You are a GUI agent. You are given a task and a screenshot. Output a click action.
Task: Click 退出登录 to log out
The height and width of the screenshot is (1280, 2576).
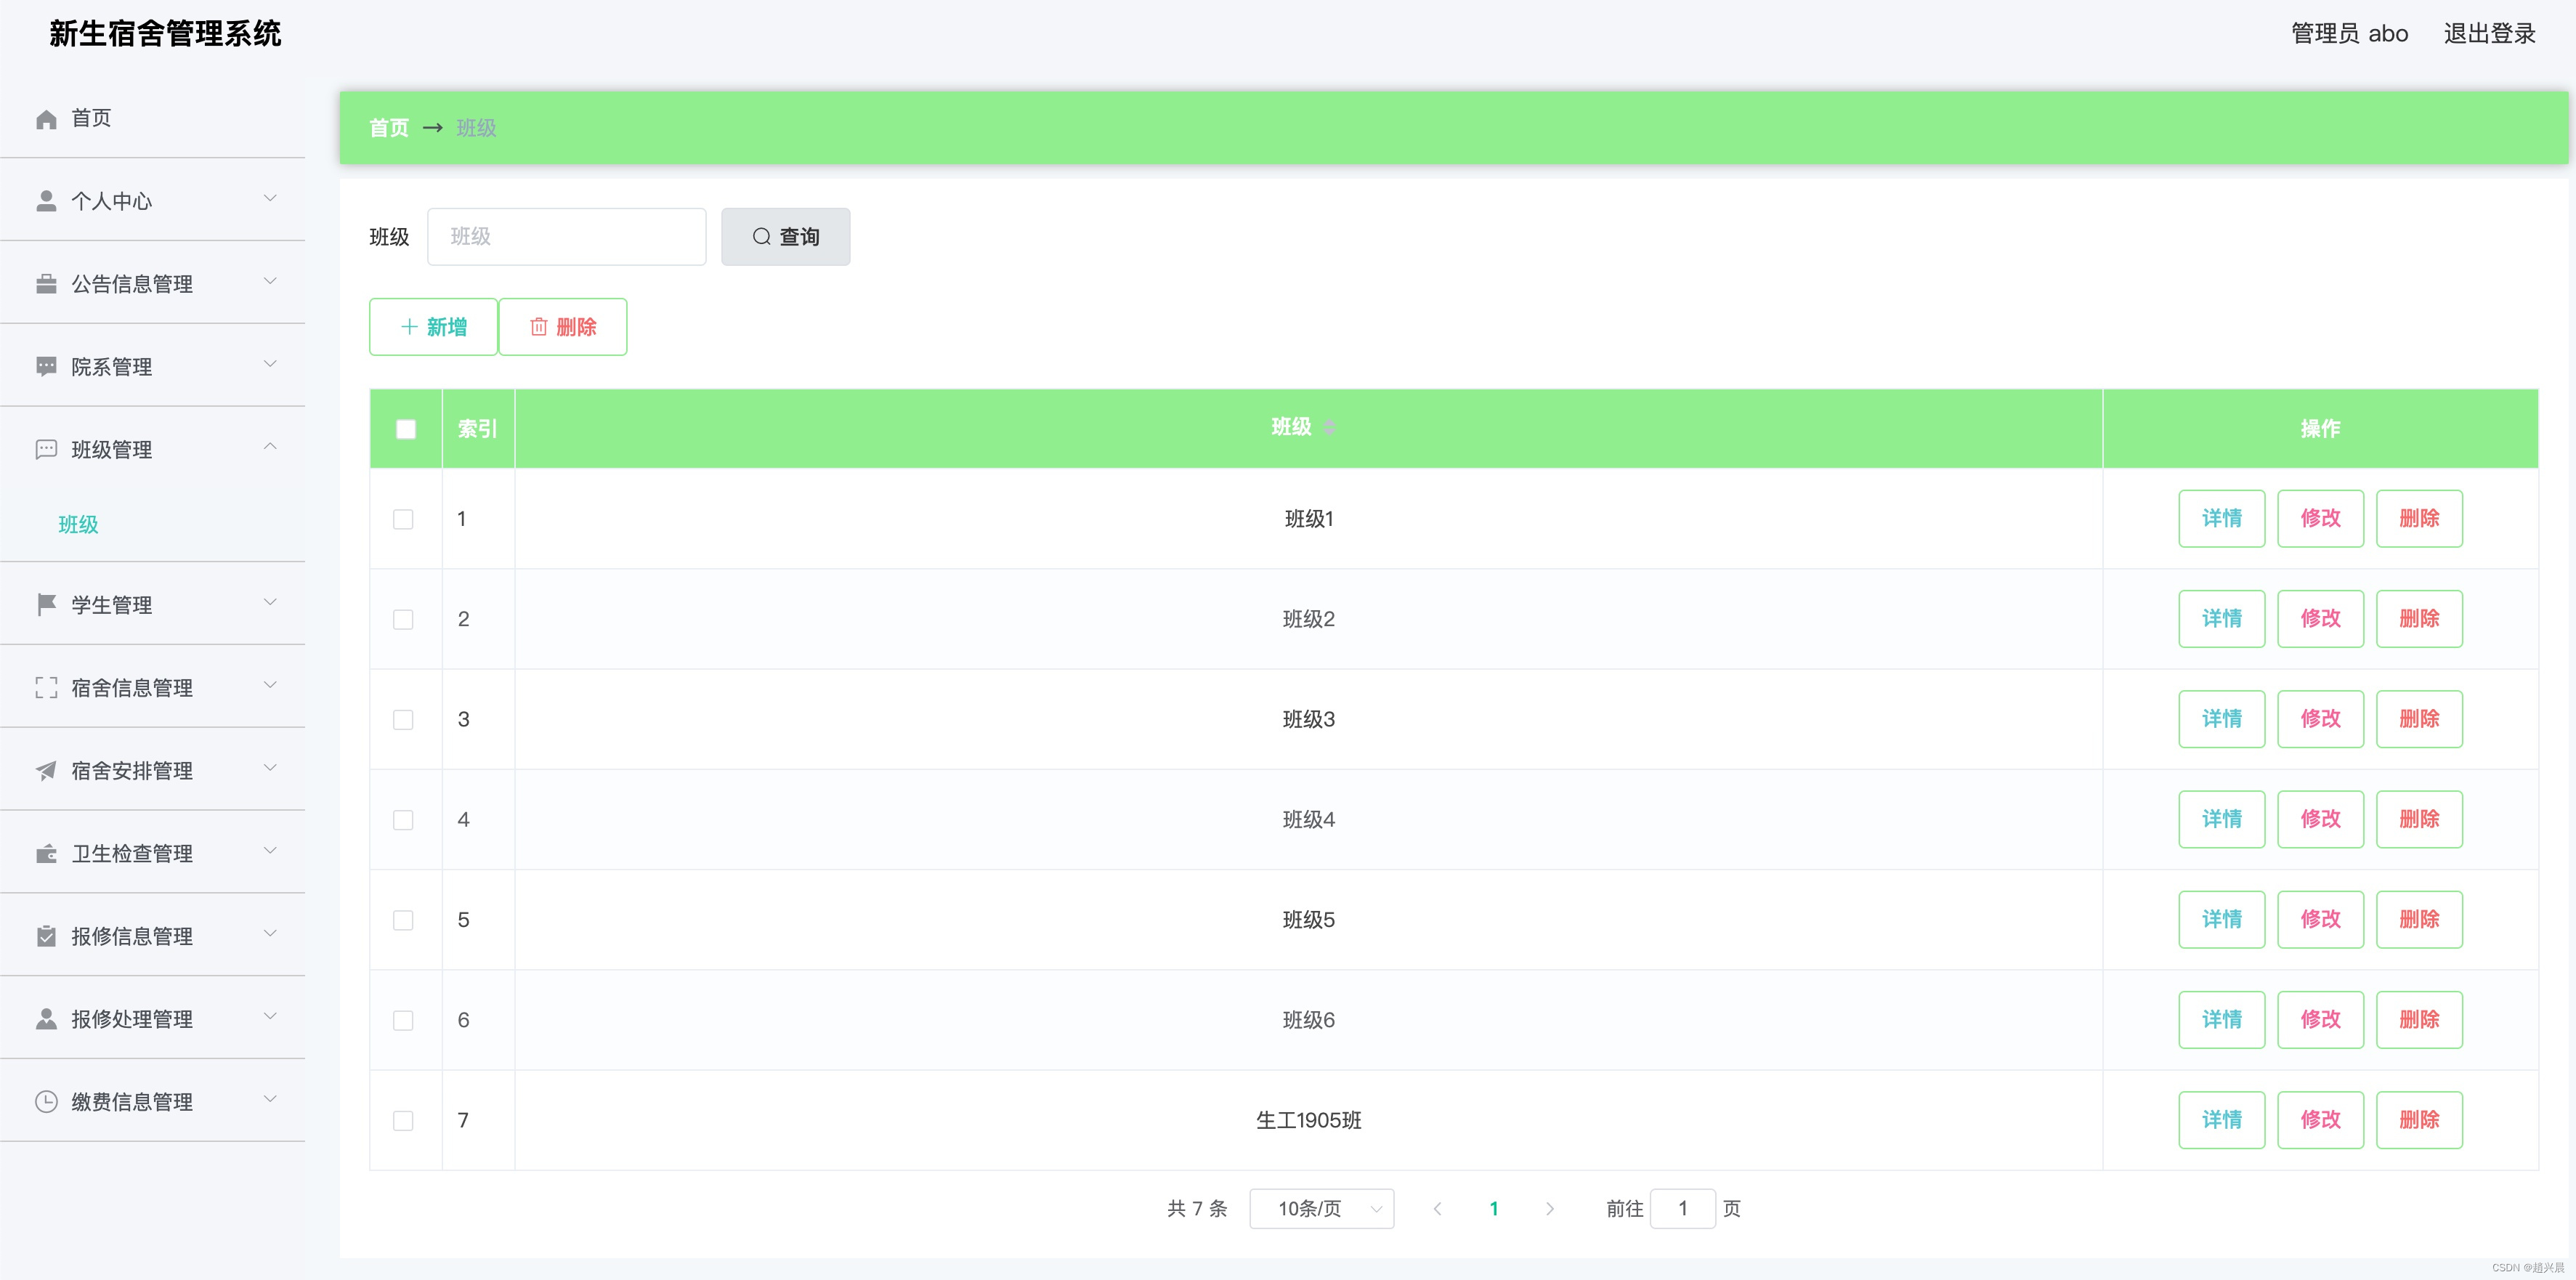click(x=2489, y=34)
